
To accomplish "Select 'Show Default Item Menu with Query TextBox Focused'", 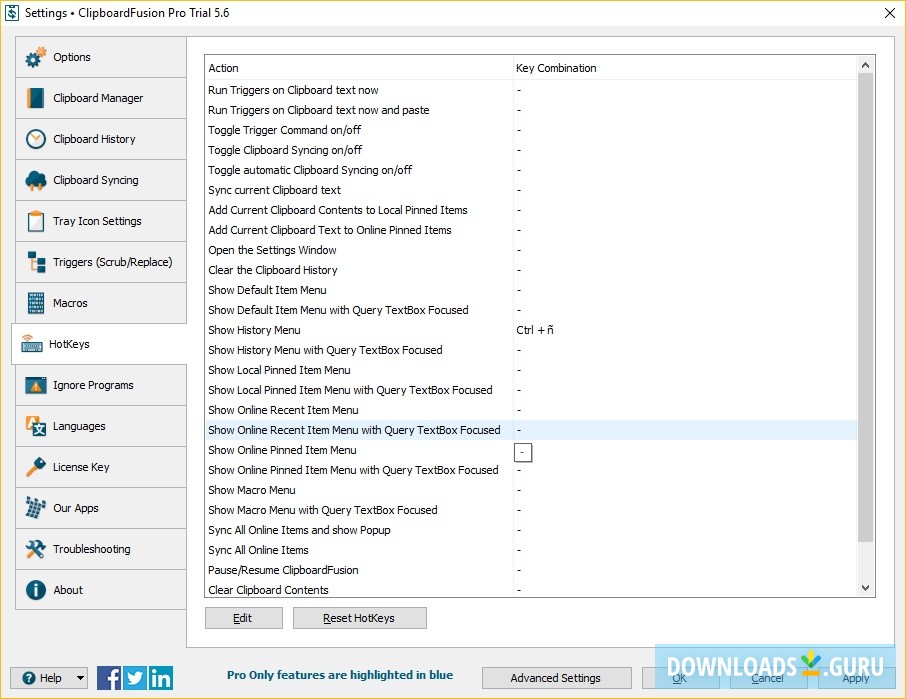I will (x=530, y=310).
